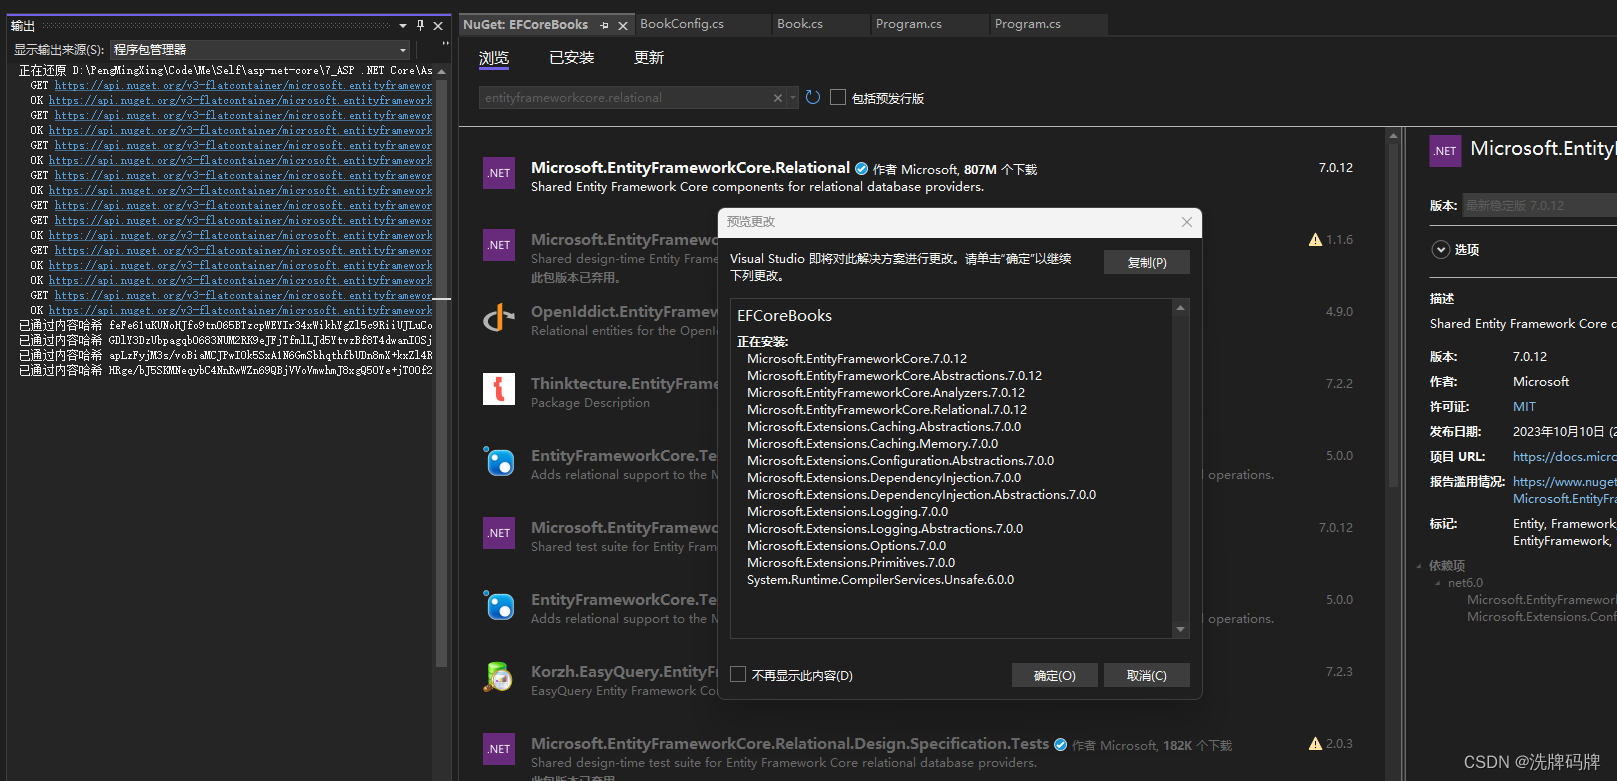This screenshot has height=781, width=1617.
Task: Click the package list scrollbar thumb
Action: click(1393, 315)
